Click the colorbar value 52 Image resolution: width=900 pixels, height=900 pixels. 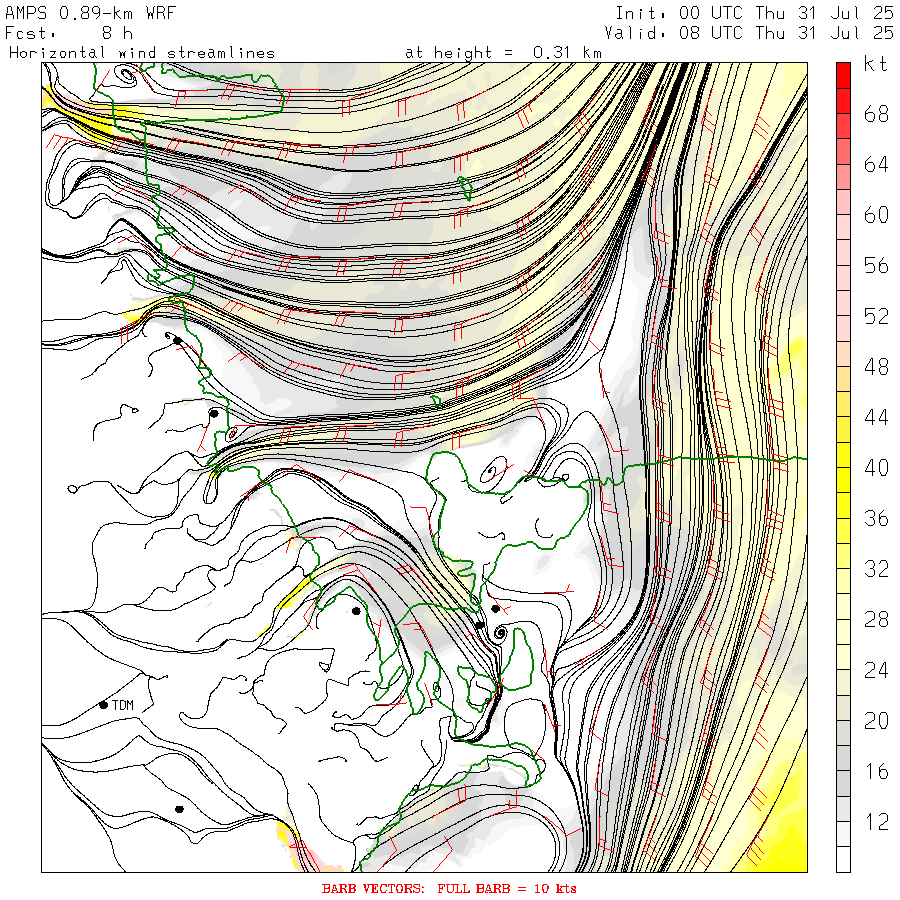tap(876, 316)
